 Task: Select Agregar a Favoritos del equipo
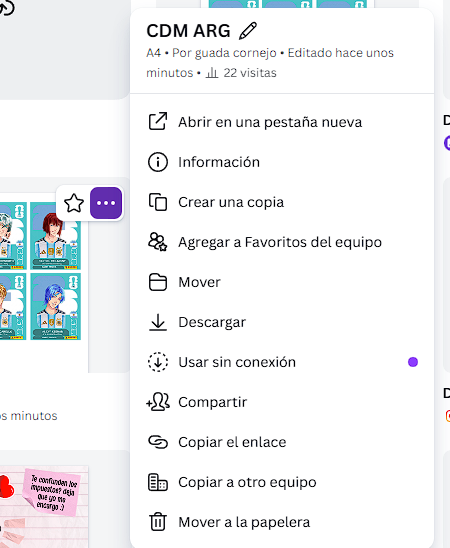282,242
